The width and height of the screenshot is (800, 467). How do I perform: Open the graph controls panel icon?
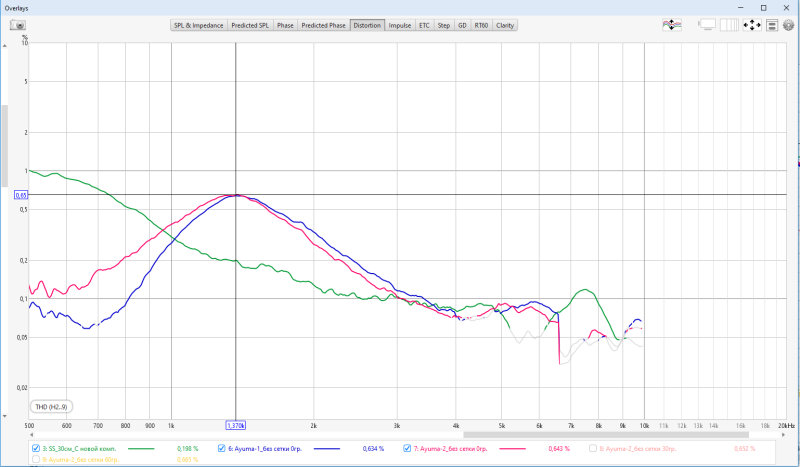(x=772, y=25)
